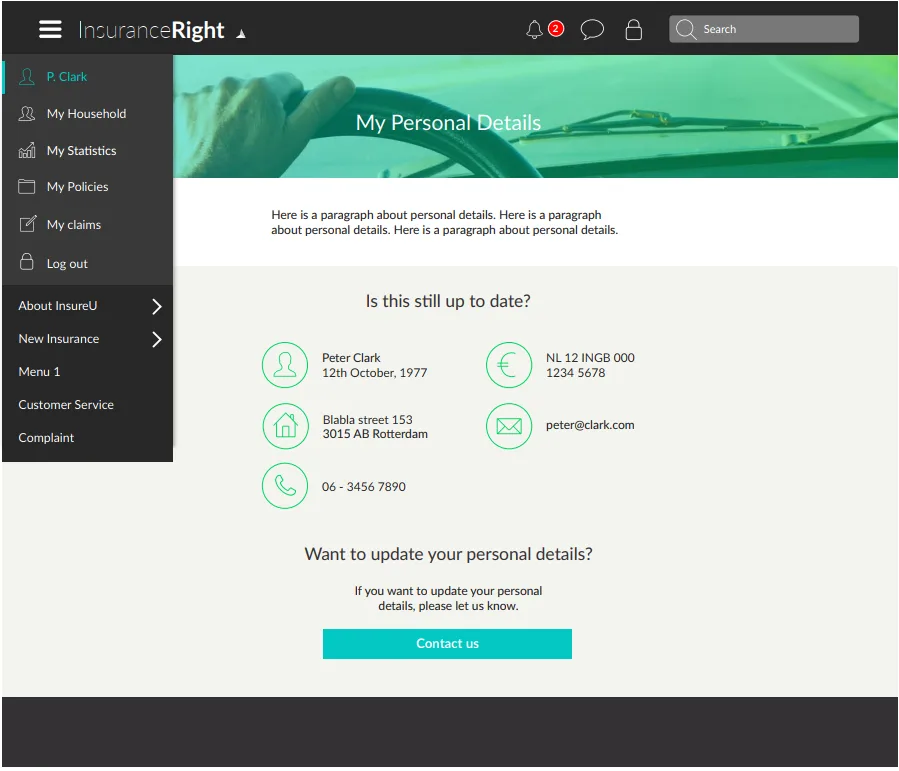Click the peter@clark.com email text
Image resolution: width=899 pixels, height=771 pixels.
(x=590, y=425)
